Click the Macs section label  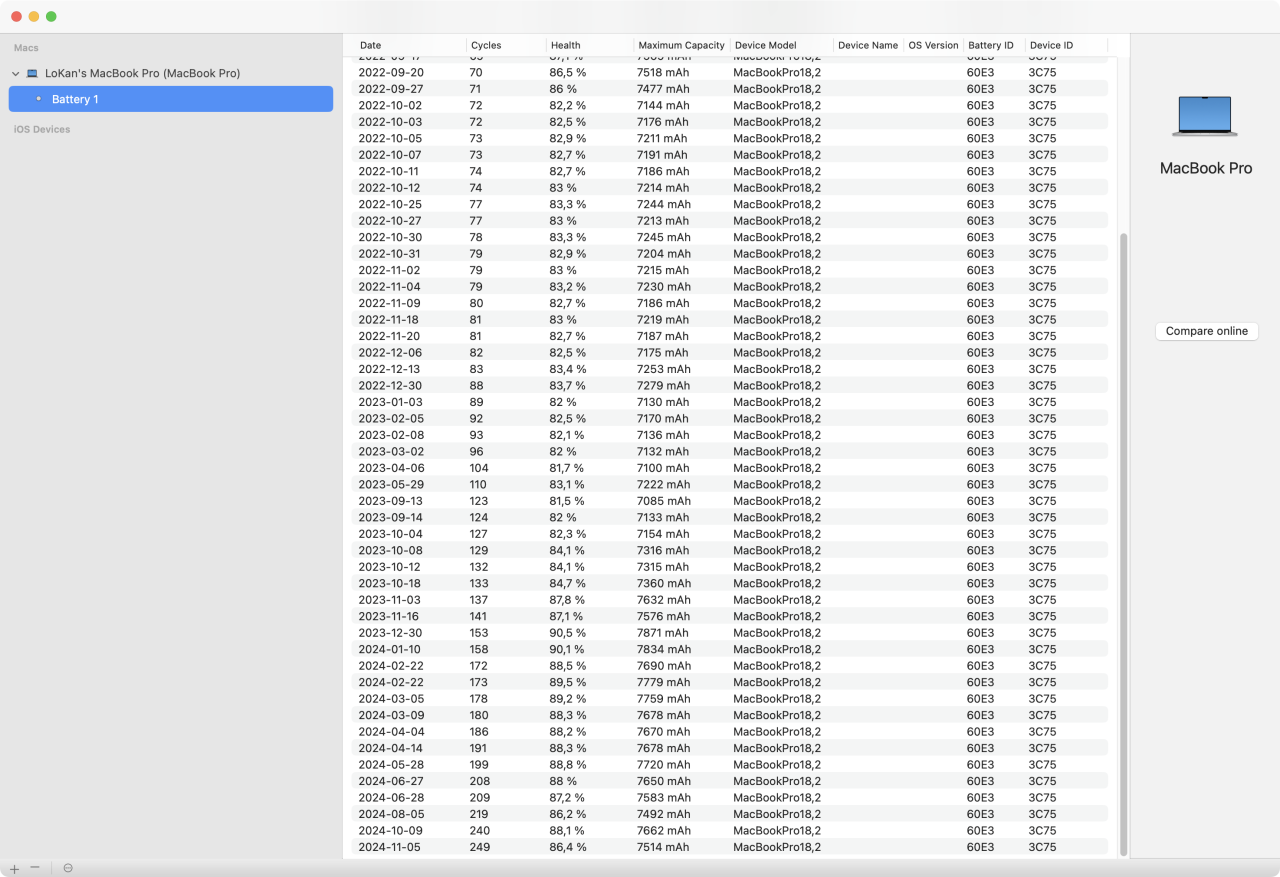[26, 48]
